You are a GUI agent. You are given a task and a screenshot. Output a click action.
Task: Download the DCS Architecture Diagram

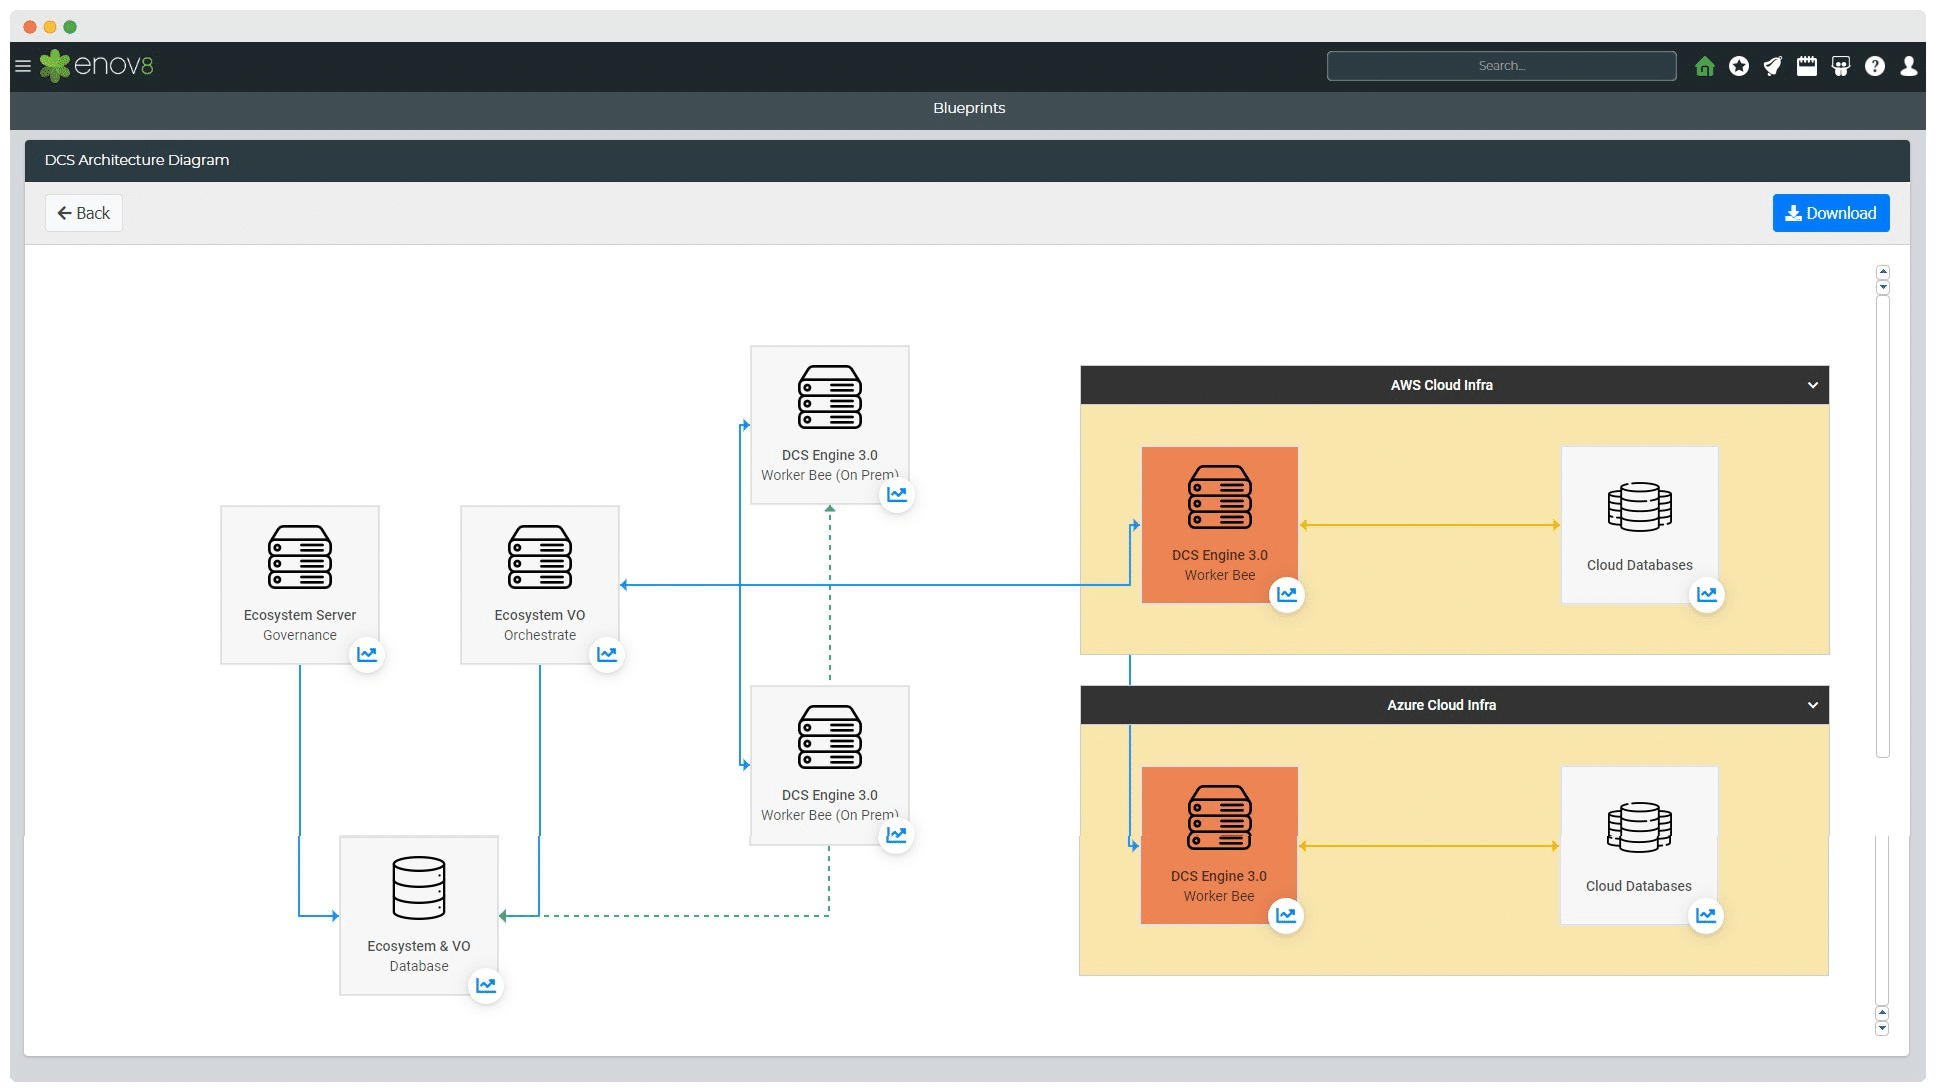1830,212
